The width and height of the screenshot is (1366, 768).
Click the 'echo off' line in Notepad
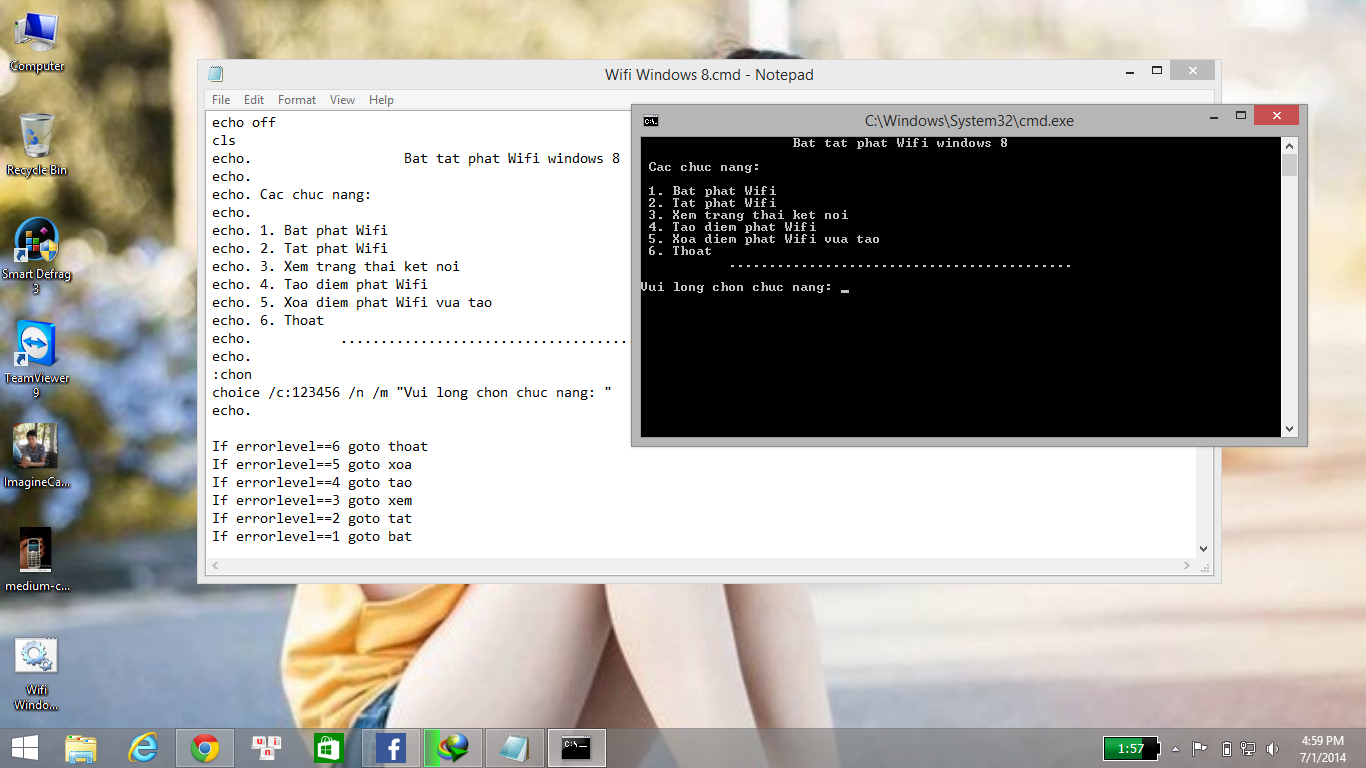coord(244,122)
